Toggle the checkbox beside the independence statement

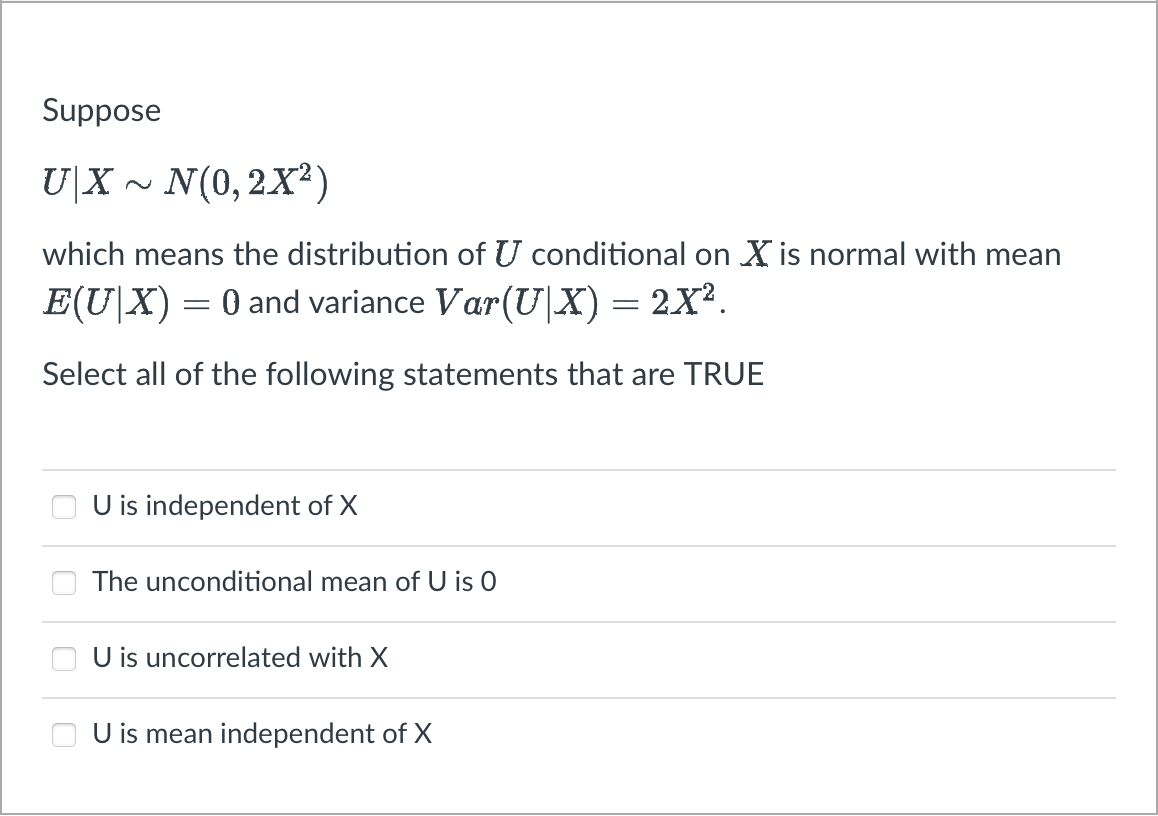coord(63,507)
